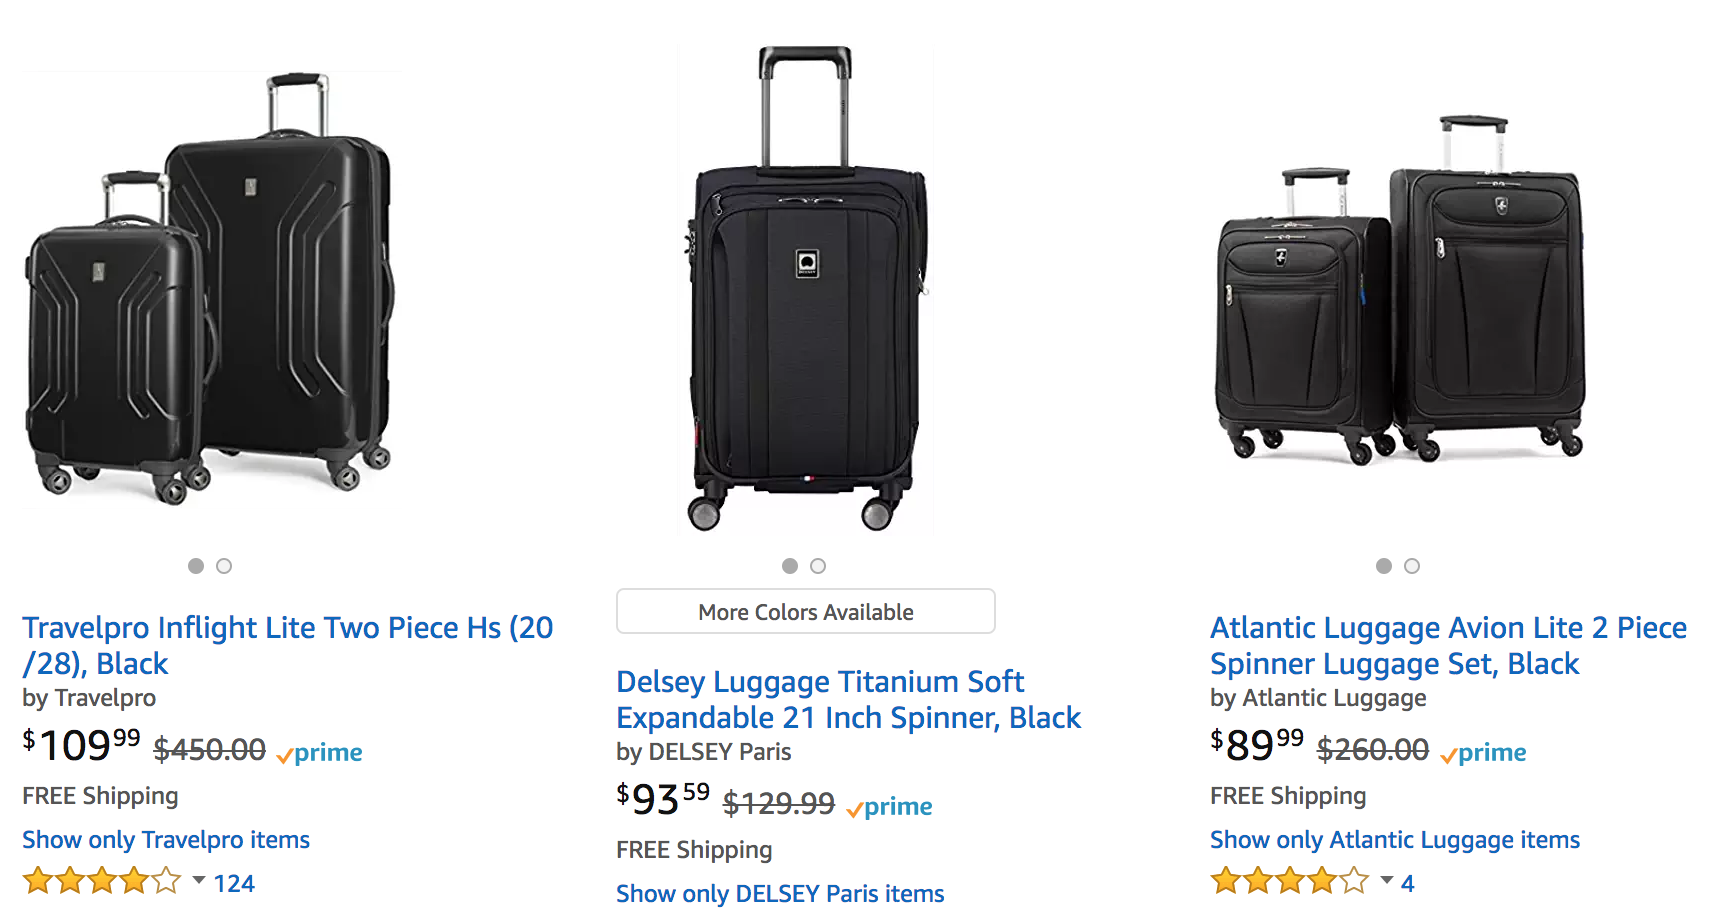Click the Atlantic Luggage set image

tap(1400, 290)
